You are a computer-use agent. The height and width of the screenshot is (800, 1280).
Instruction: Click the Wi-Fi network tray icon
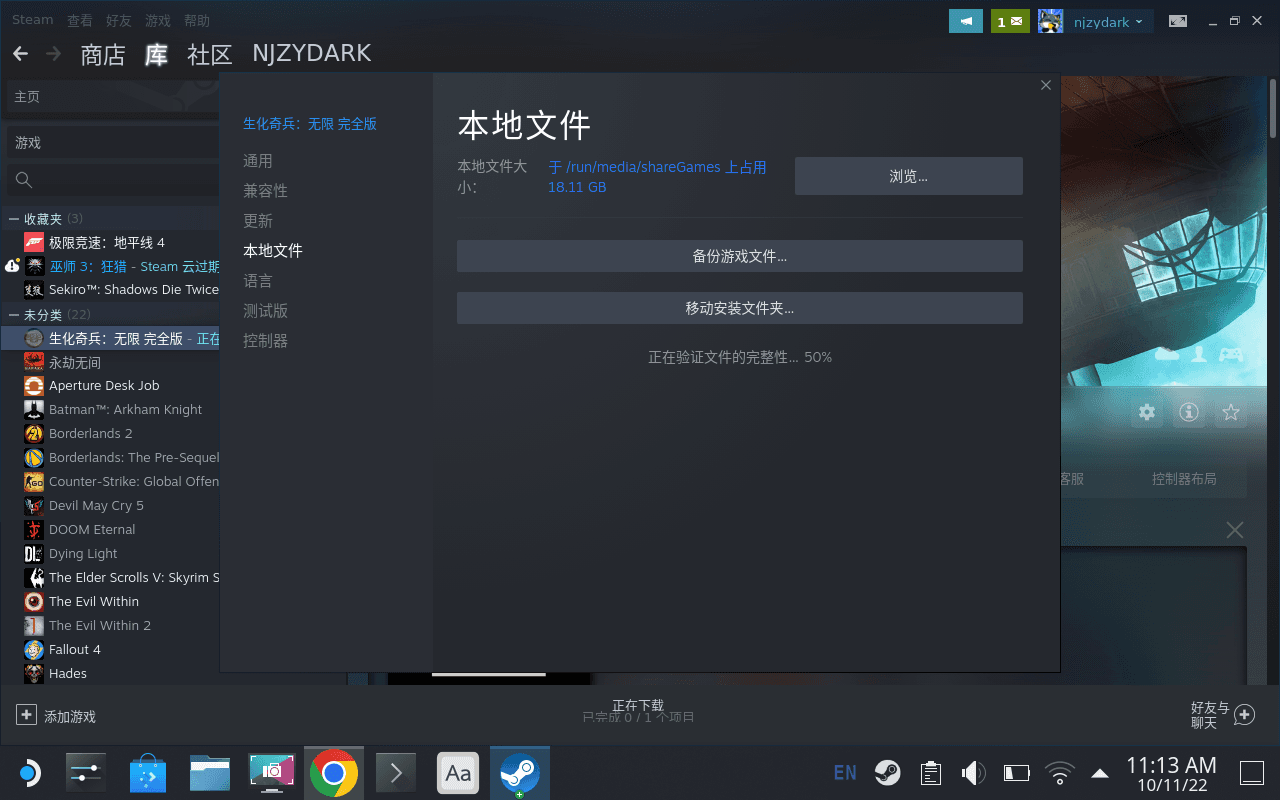pyautogui.click(x=1059, y=773)
